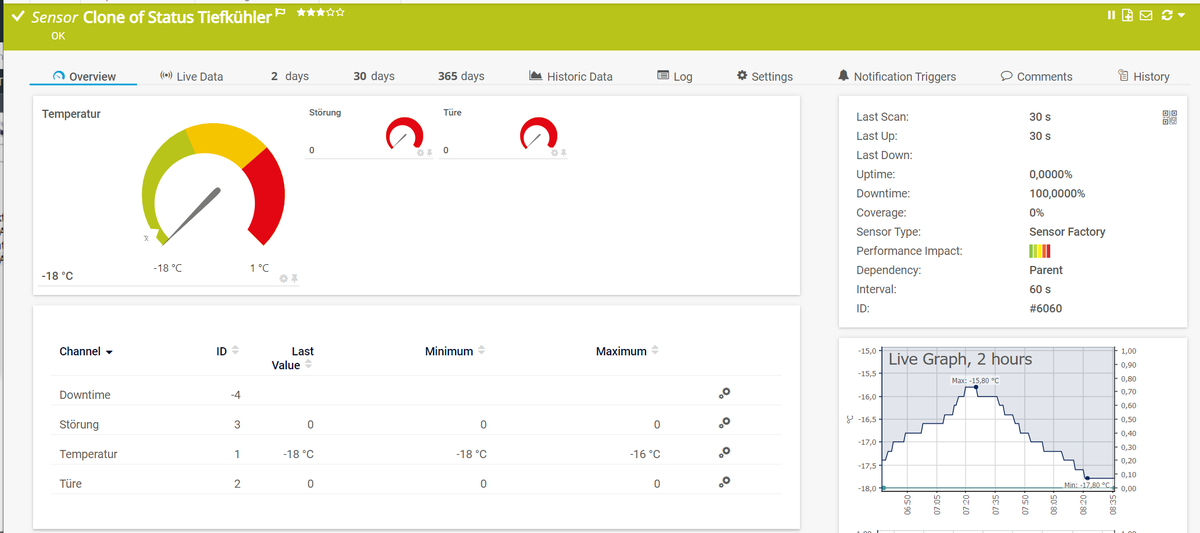Click the large Temperatur gauge
The image size is (1200, 533).
click(x=214, y=186)
